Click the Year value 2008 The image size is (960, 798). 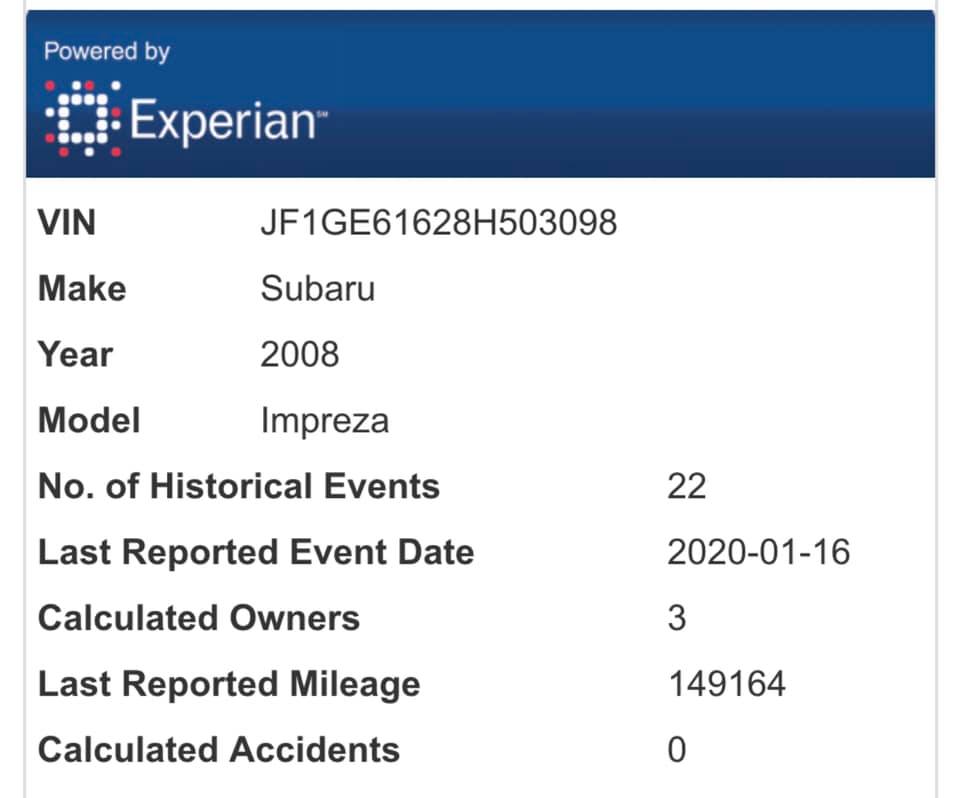pos(299,354)
